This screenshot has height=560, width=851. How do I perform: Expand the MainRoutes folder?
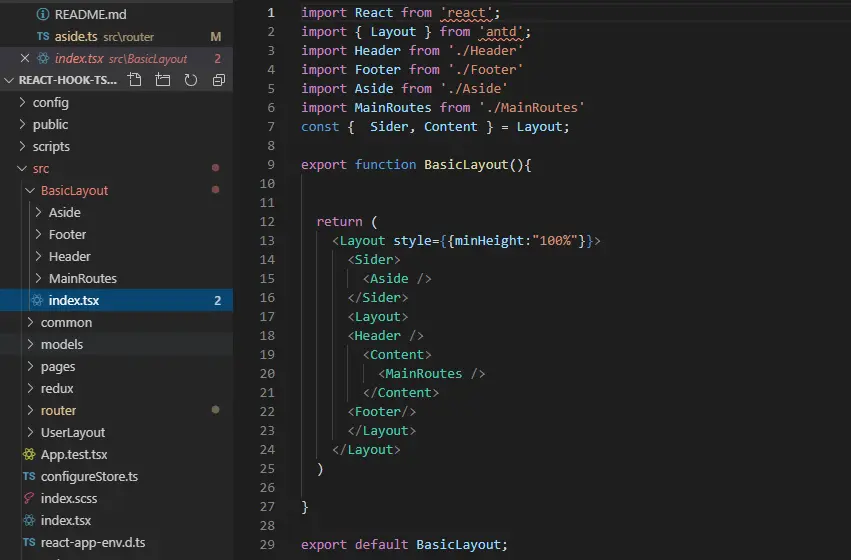point(38,278)
